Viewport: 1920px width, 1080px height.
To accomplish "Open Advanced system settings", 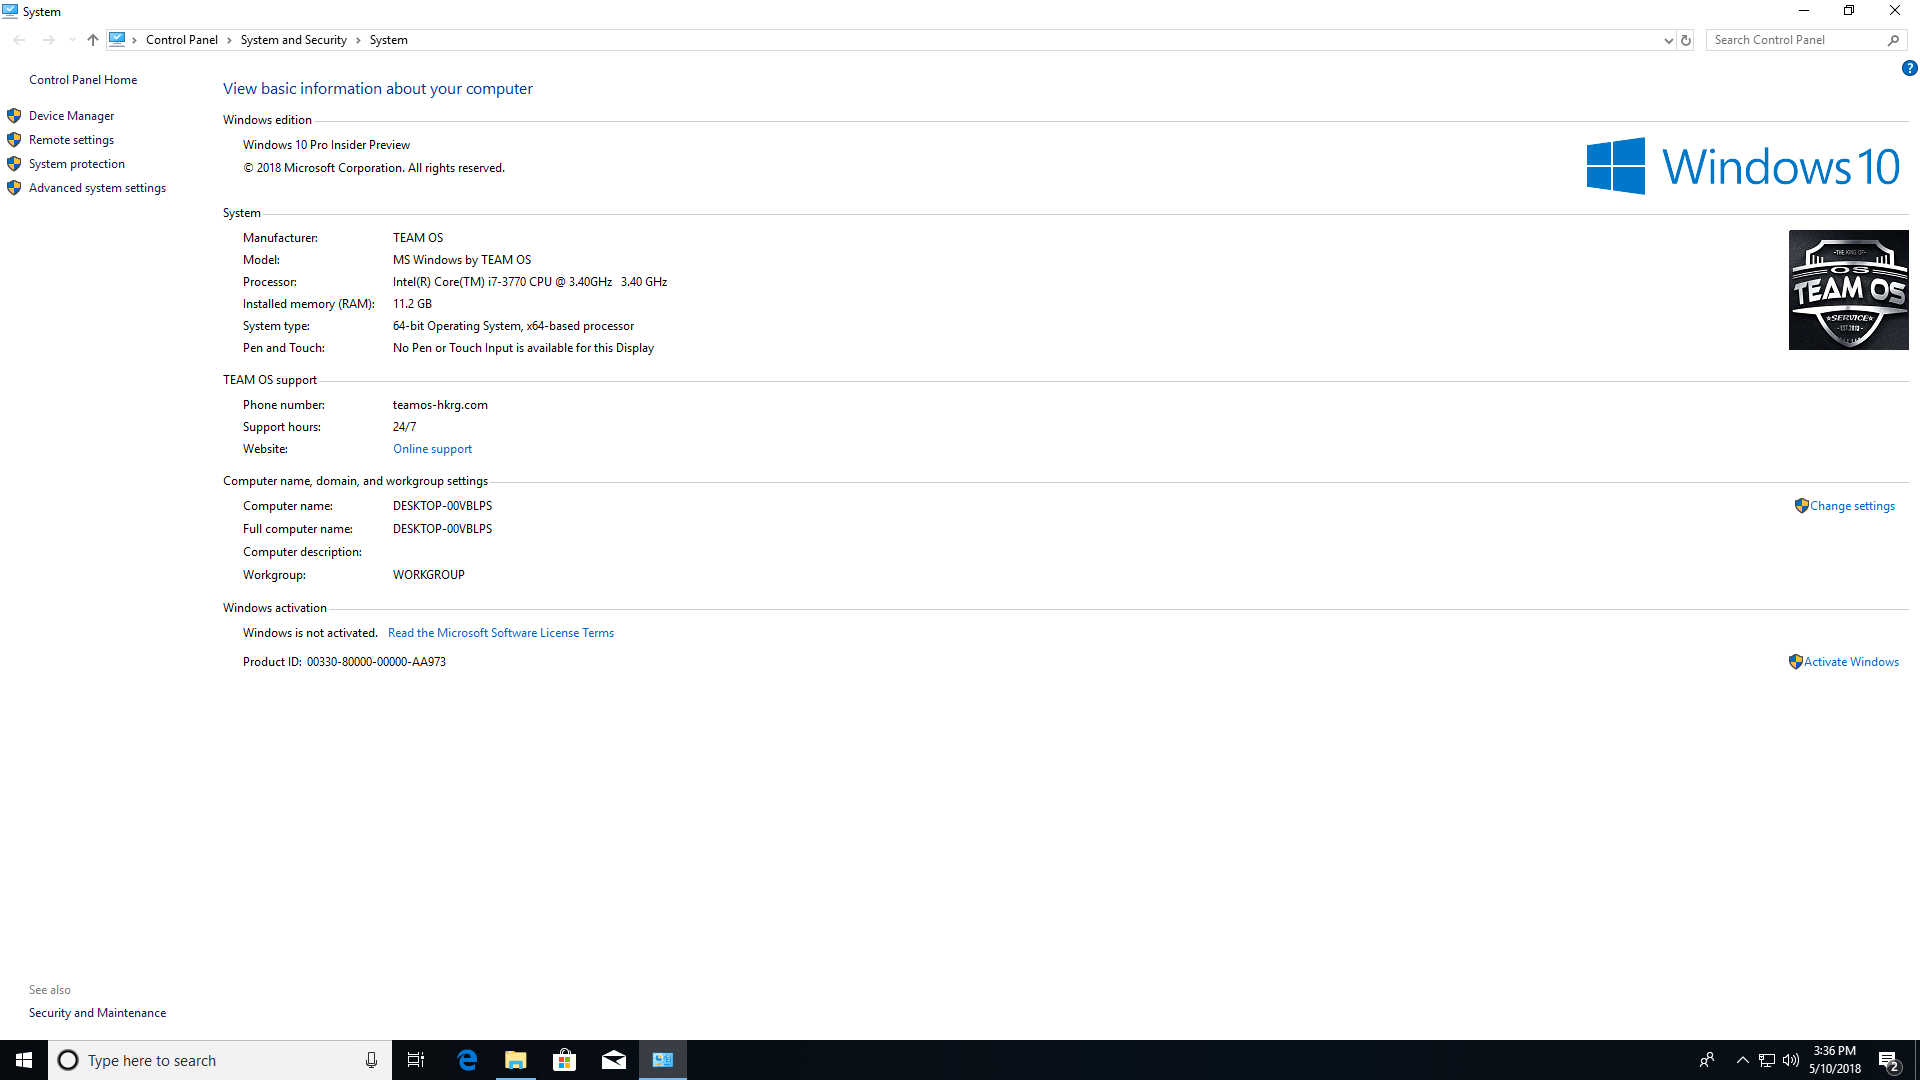I will pyautogui.click(x=97, y=188).
